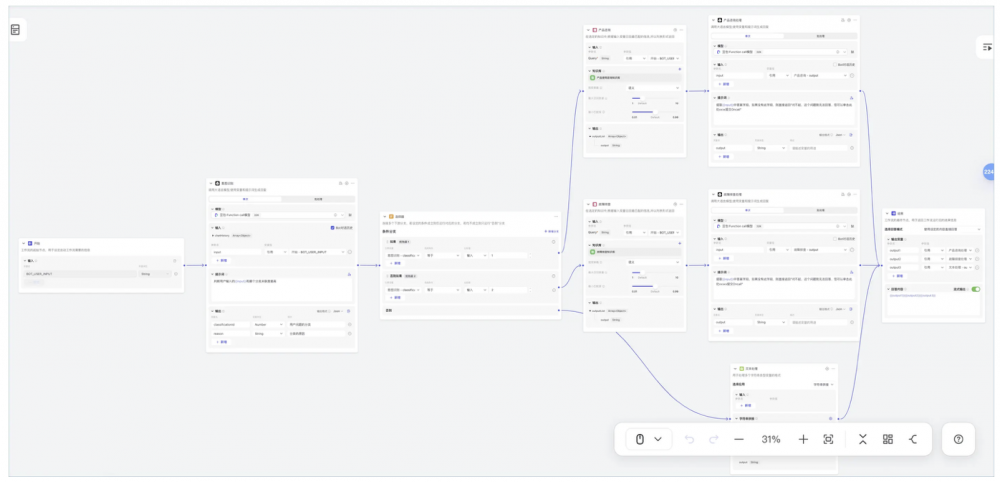Click the zoom in plus button

[803, 439]
